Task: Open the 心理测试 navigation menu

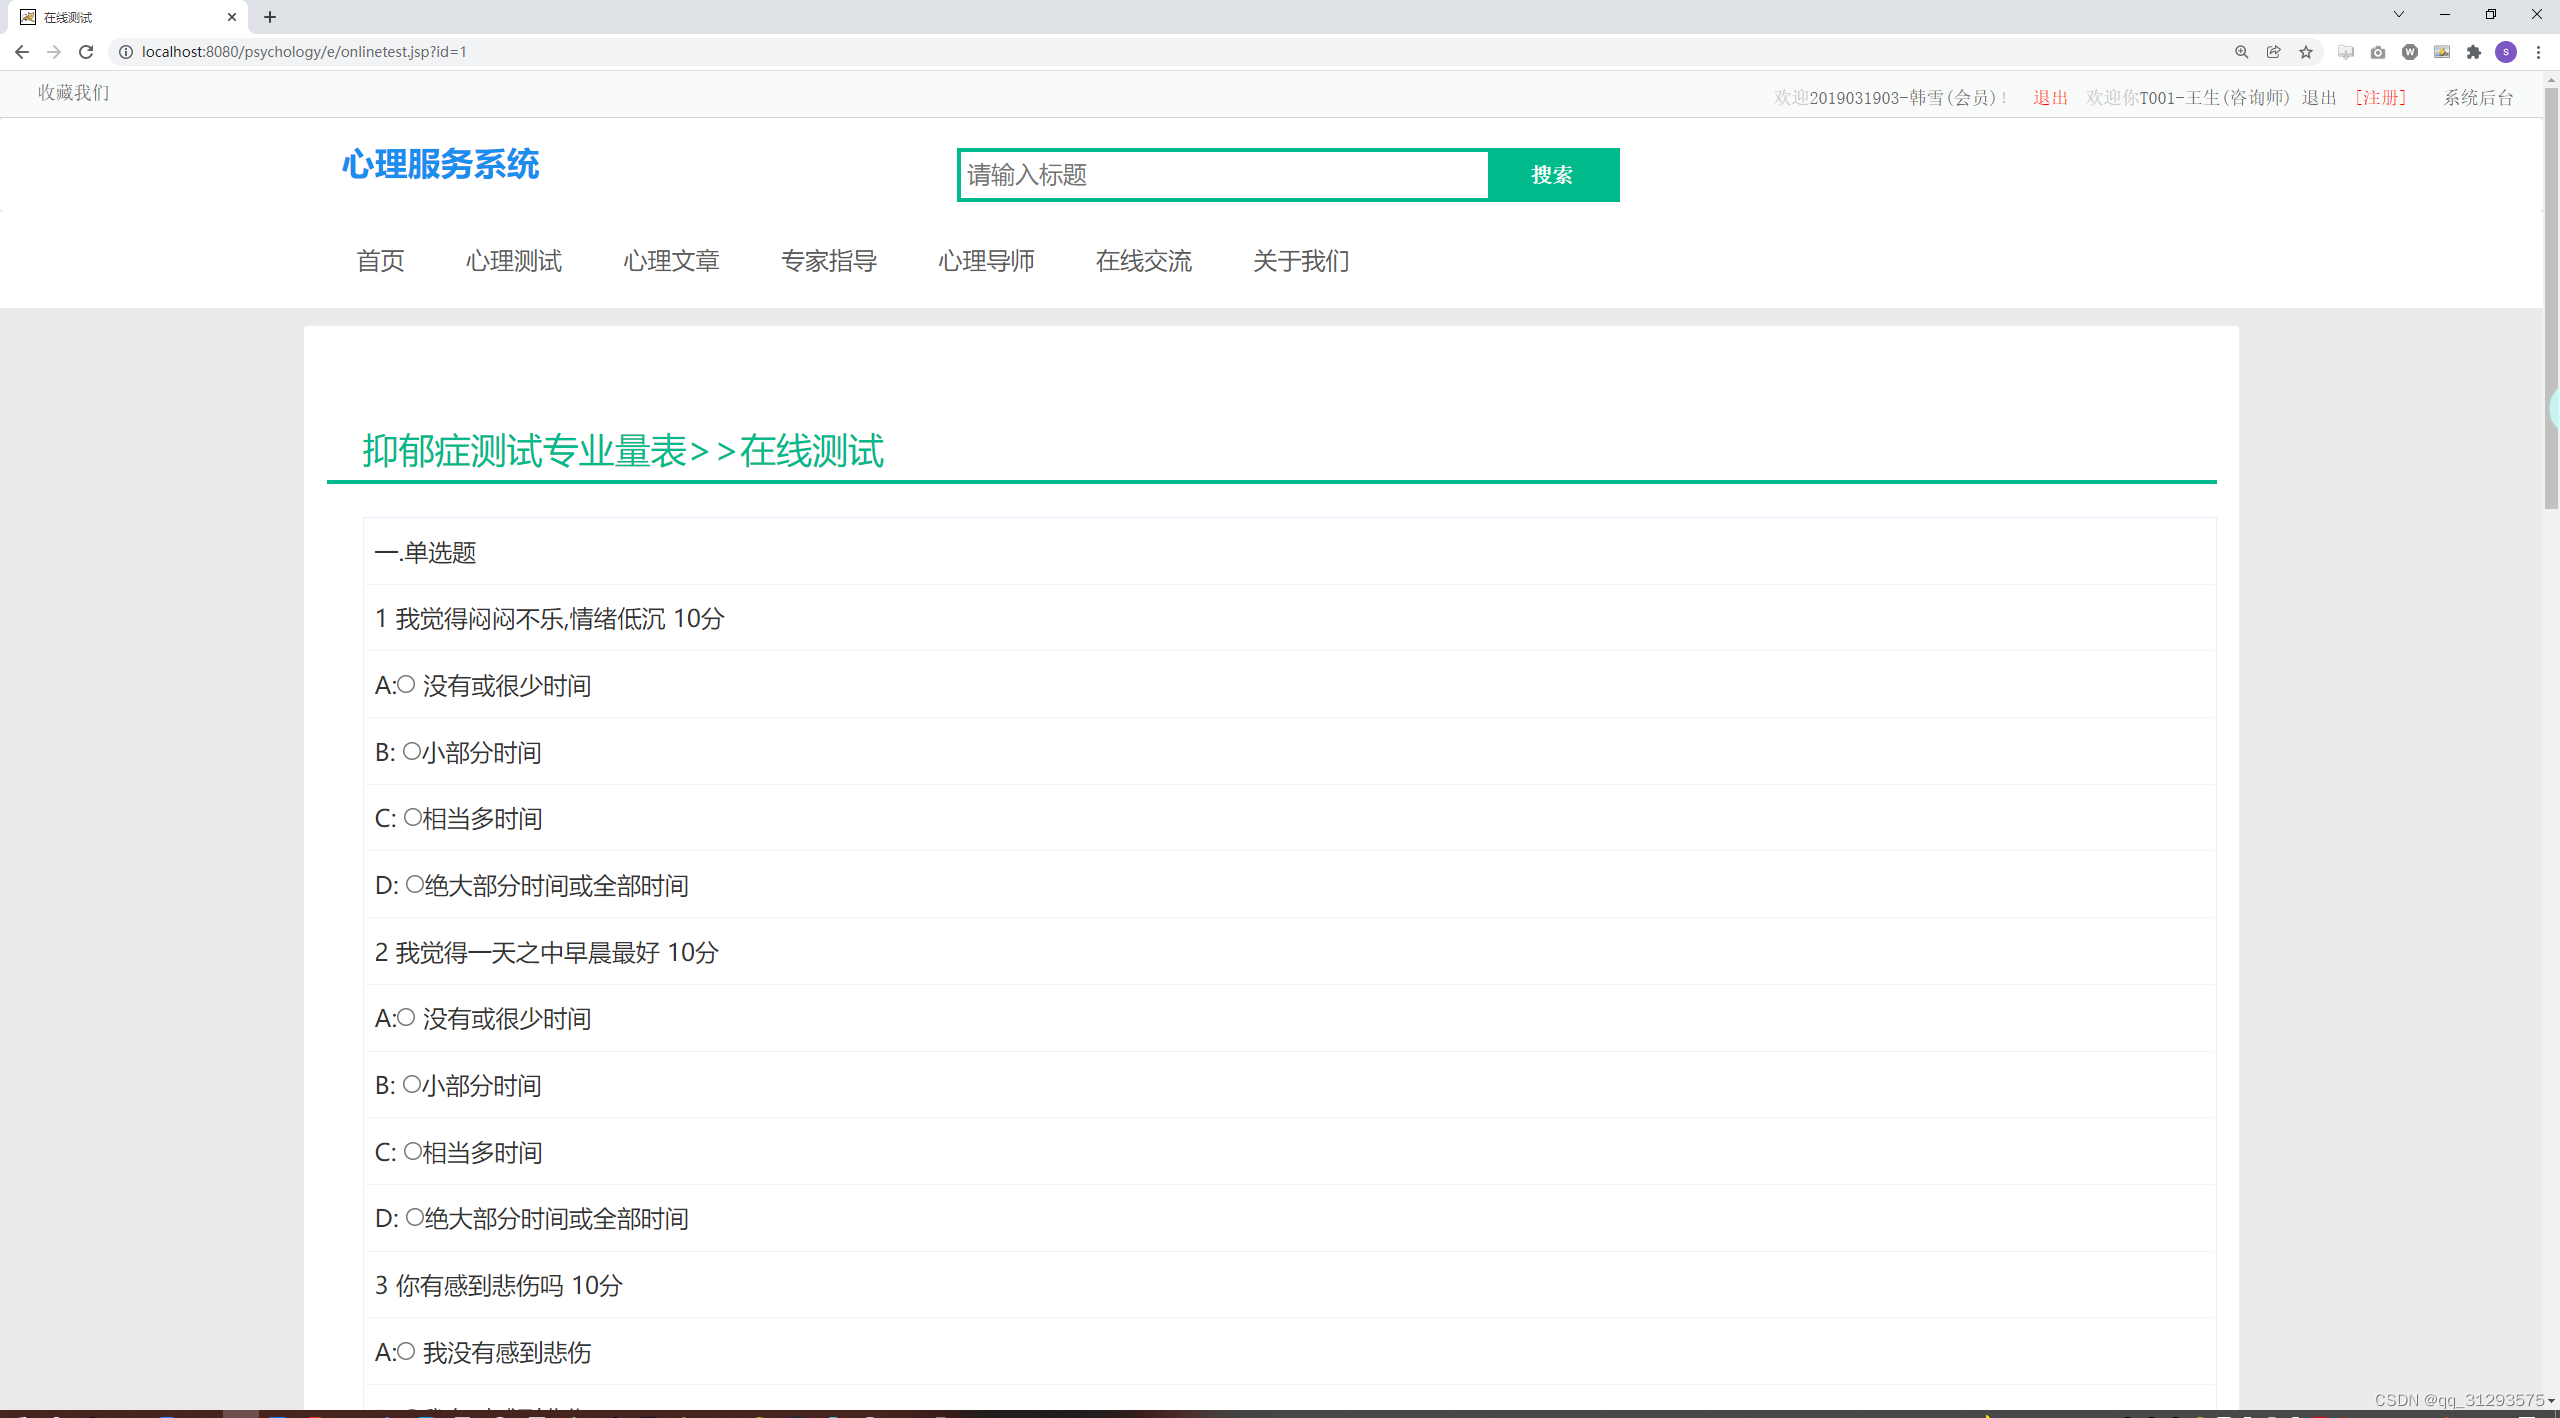Action: pos(513,261)
